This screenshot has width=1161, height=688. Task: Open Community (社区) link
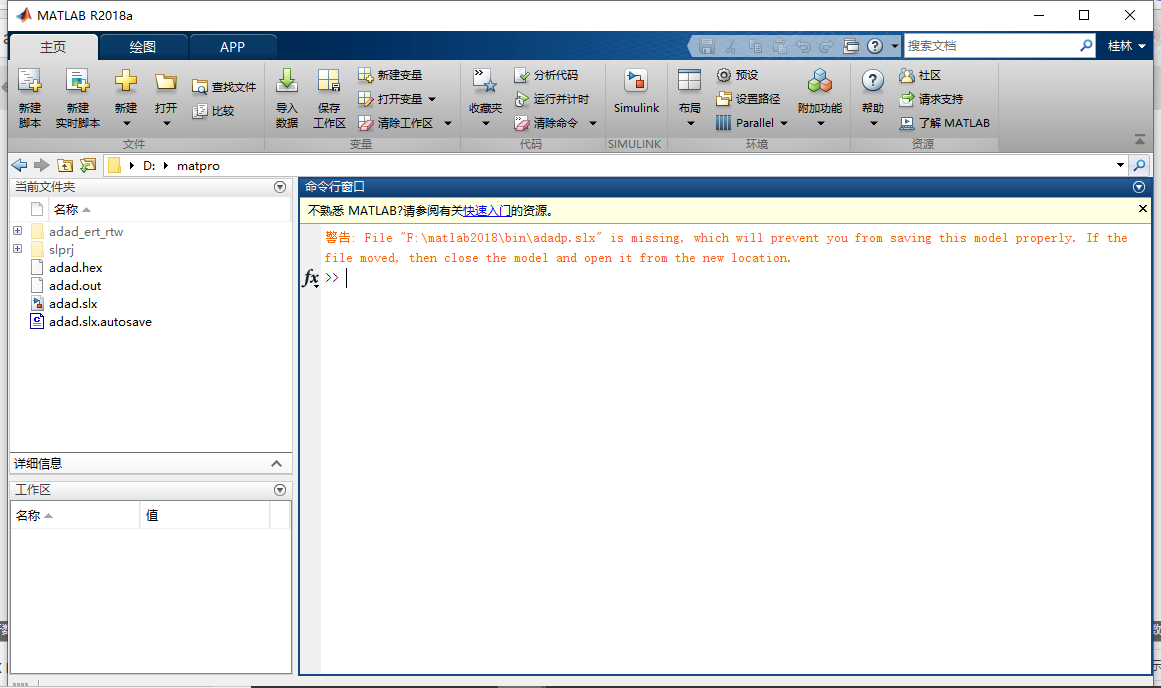(920, 75)
